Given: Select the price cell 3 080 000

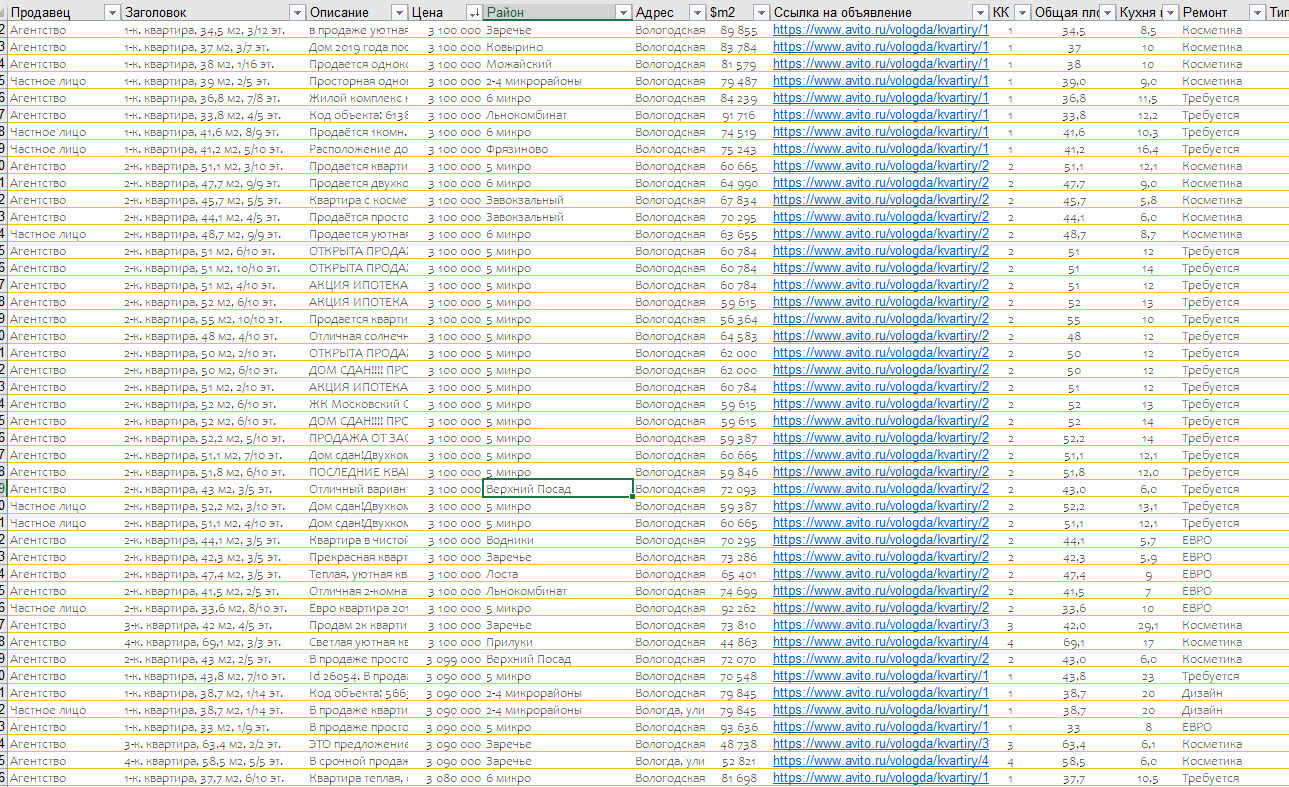Looking at the screenshot, I should pyautogui.click(x=447, y=778).
